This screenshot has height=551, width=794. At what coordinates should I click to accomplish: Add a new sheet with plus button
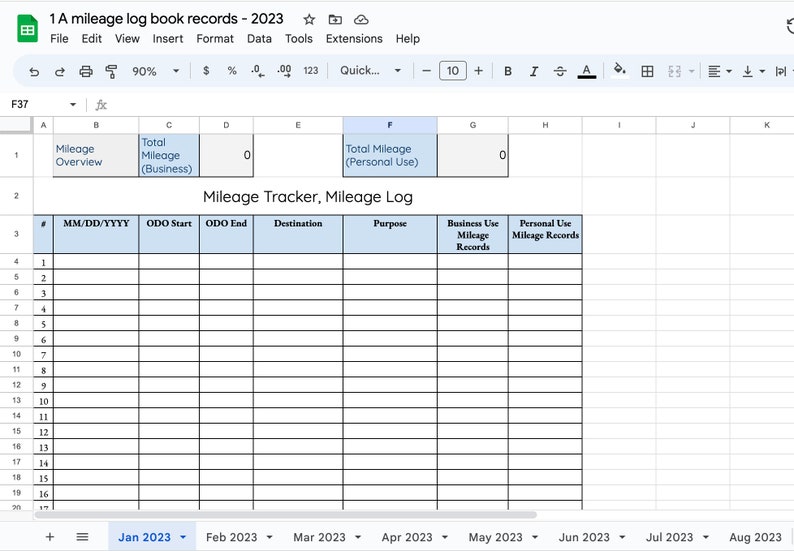click(x=50, y=537)
